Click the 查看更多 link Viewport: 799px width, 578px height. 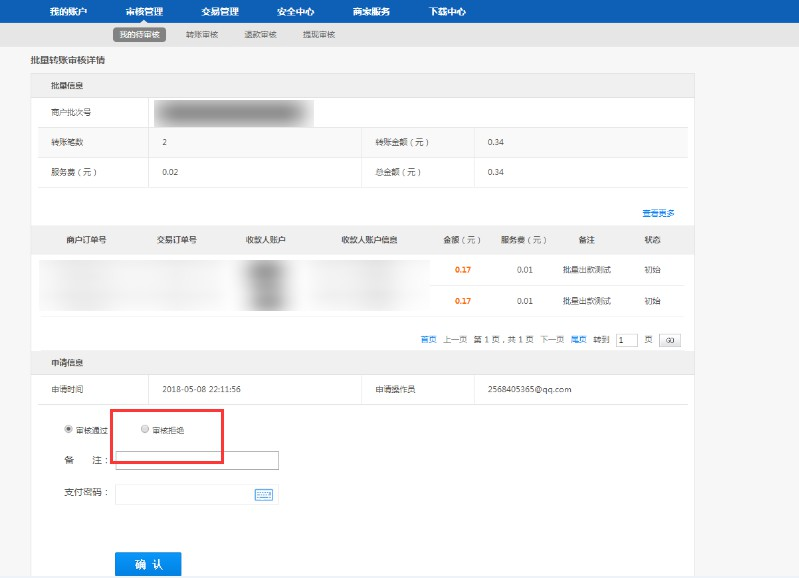[x=658, y=213]
